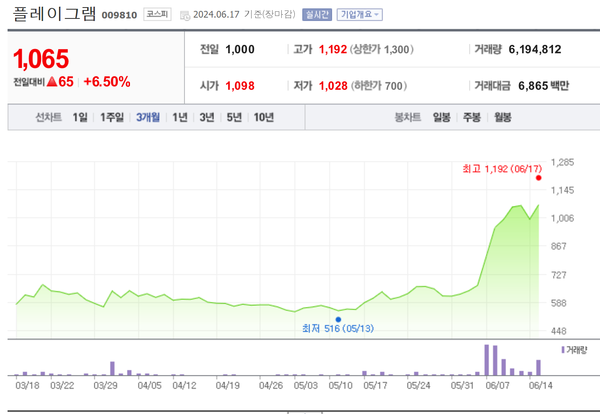Click the 하한가 700 text
Screen dimensions: 600x414
pyautogui.click(x=379, y=86)
